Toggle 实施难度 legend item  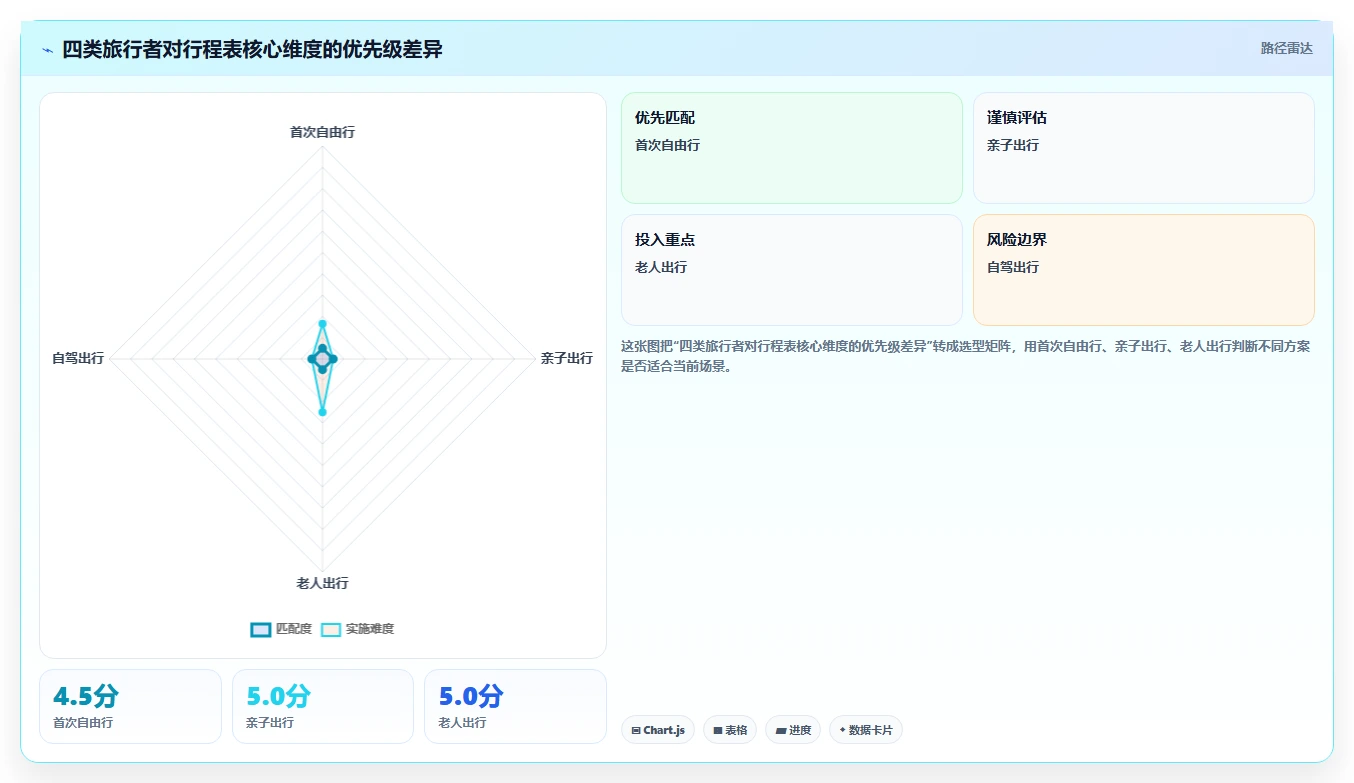point(357,629)
